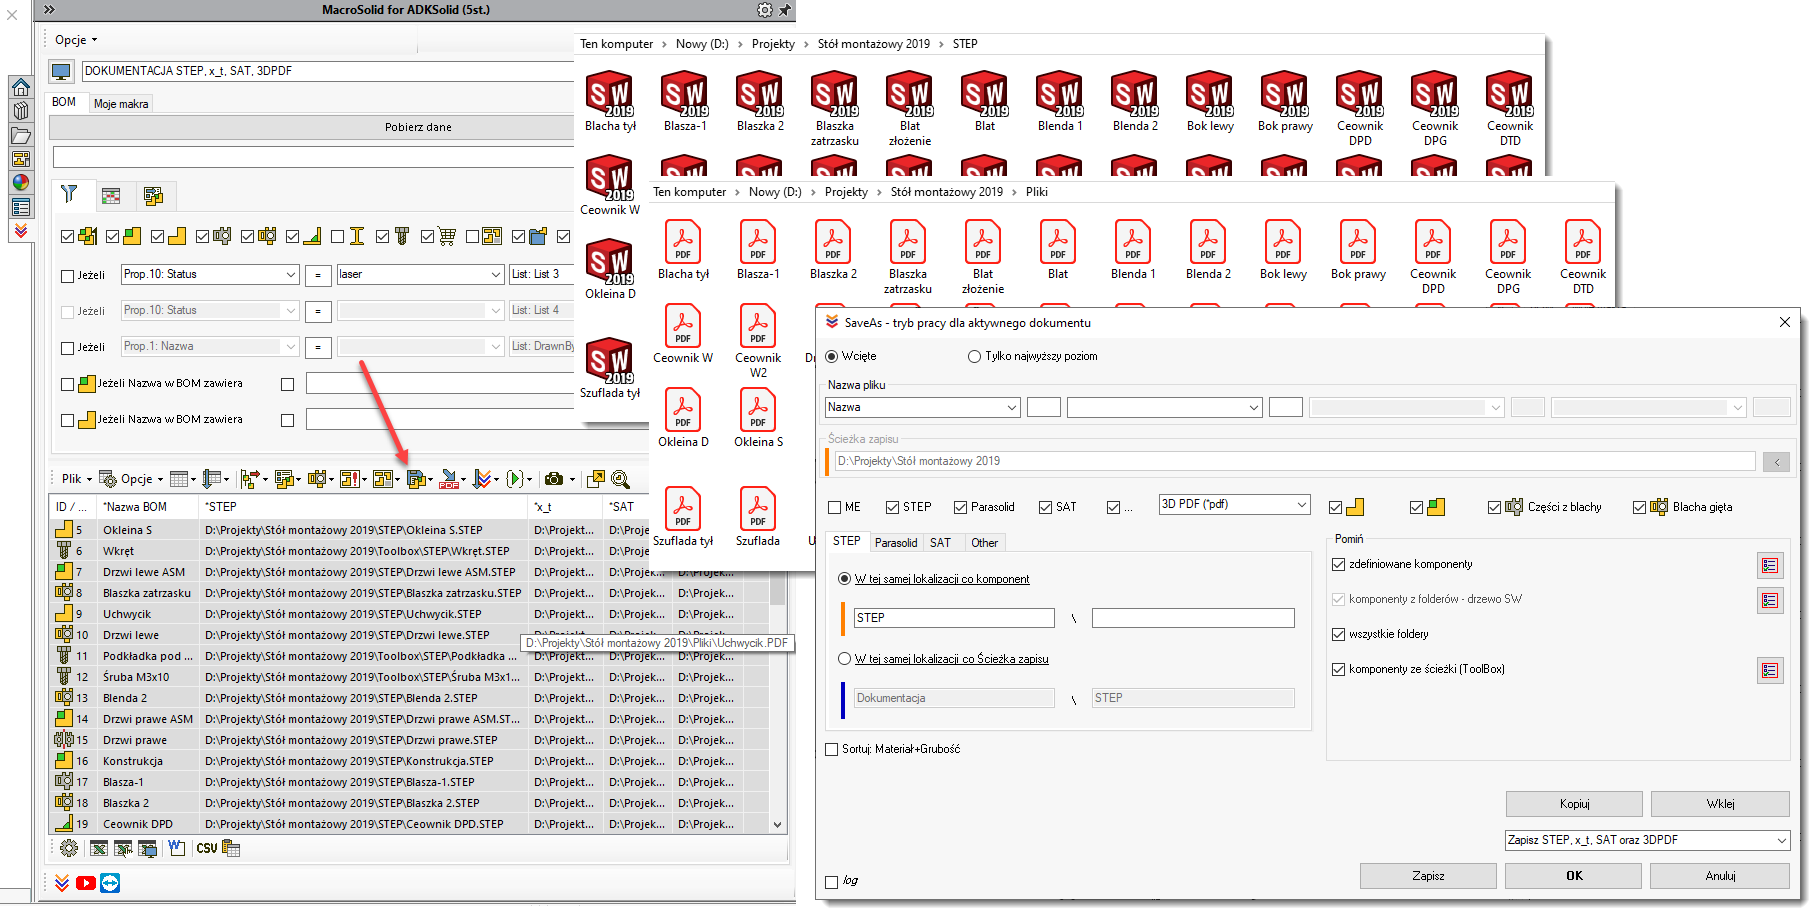Click the magnifier search icon in BOM toolbar

[x=620, y=479]
